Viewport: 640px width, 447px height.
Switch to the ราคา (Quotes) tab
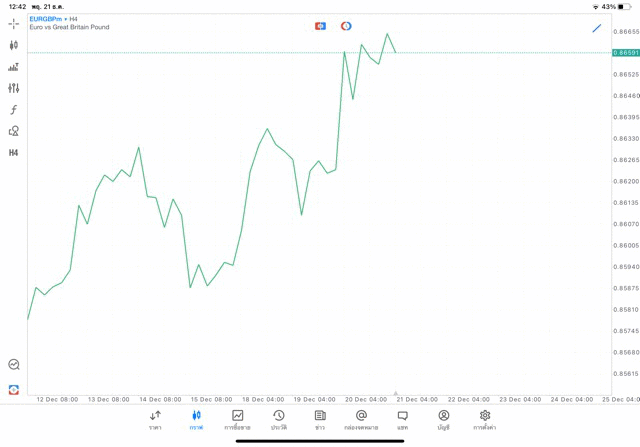[155, 420]
